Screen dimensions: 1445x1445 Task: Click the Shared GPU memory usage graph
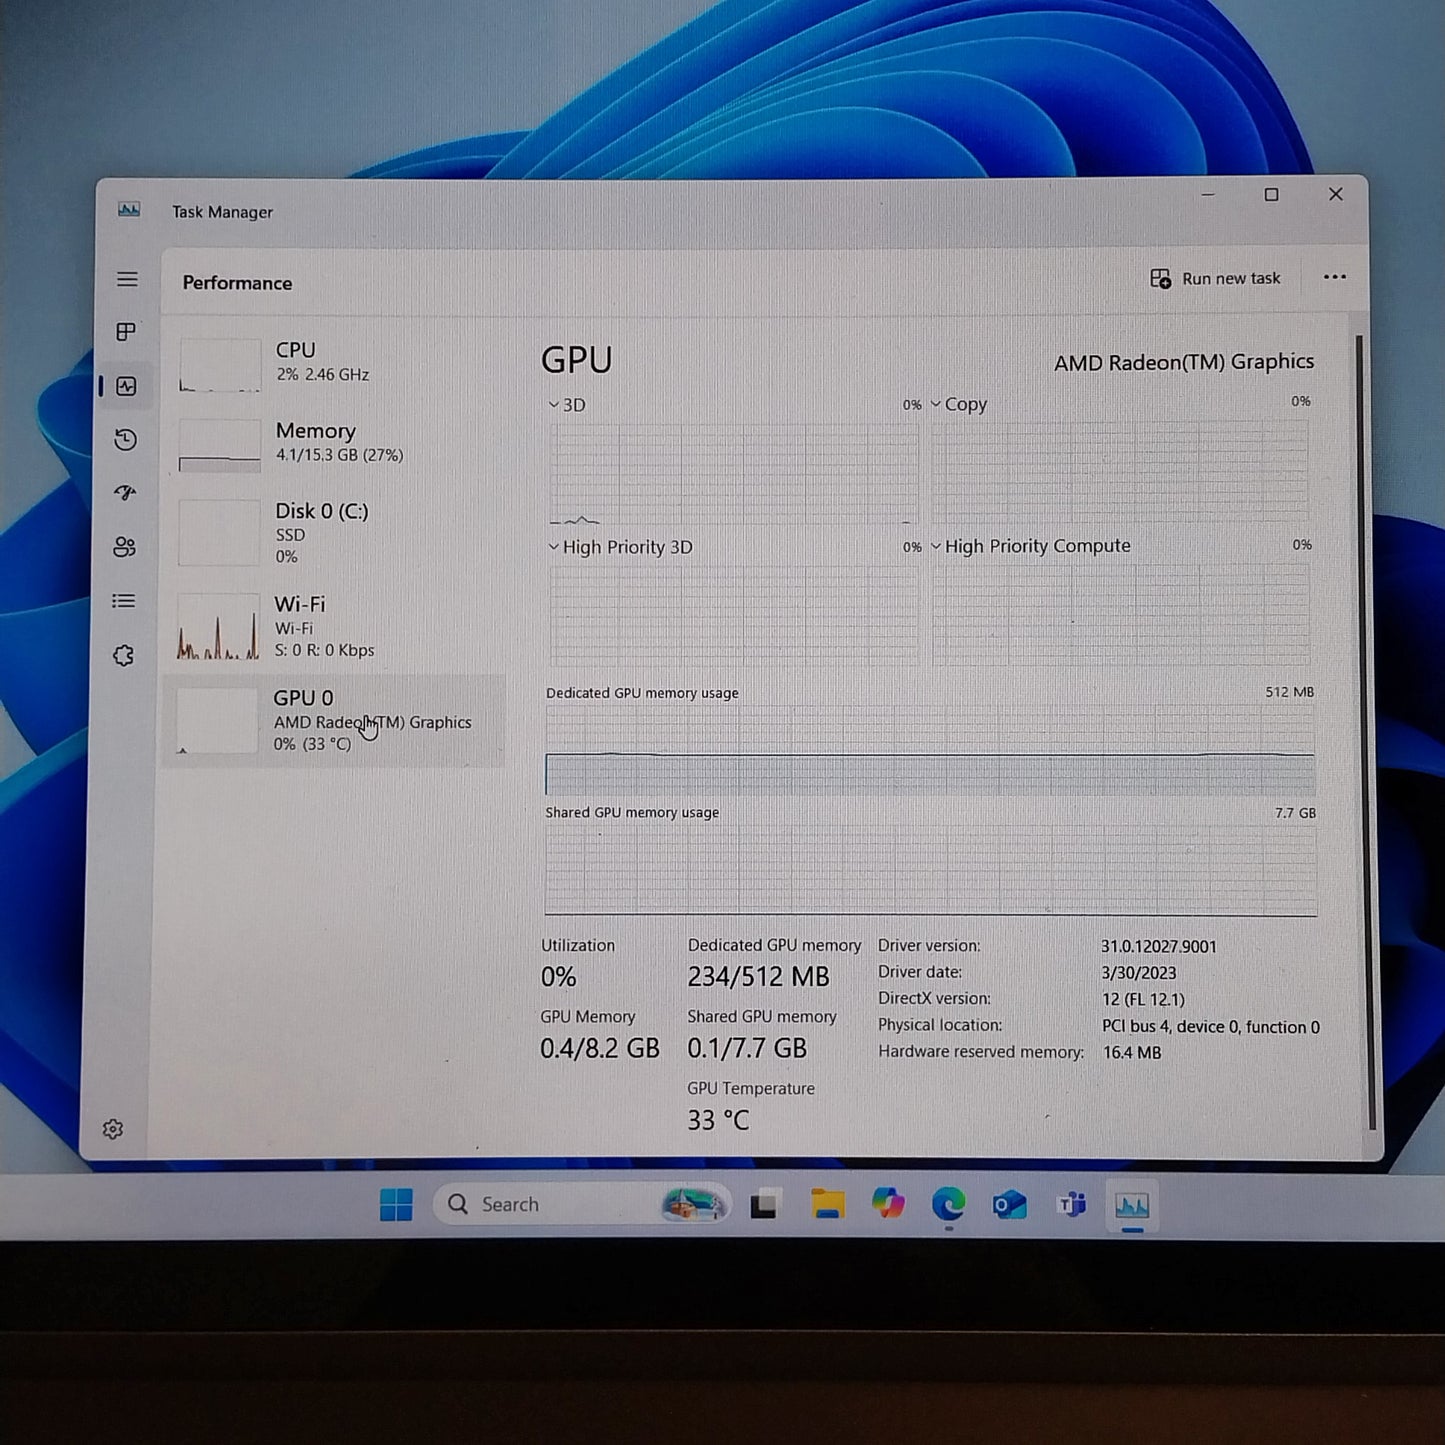click(930, 870)
